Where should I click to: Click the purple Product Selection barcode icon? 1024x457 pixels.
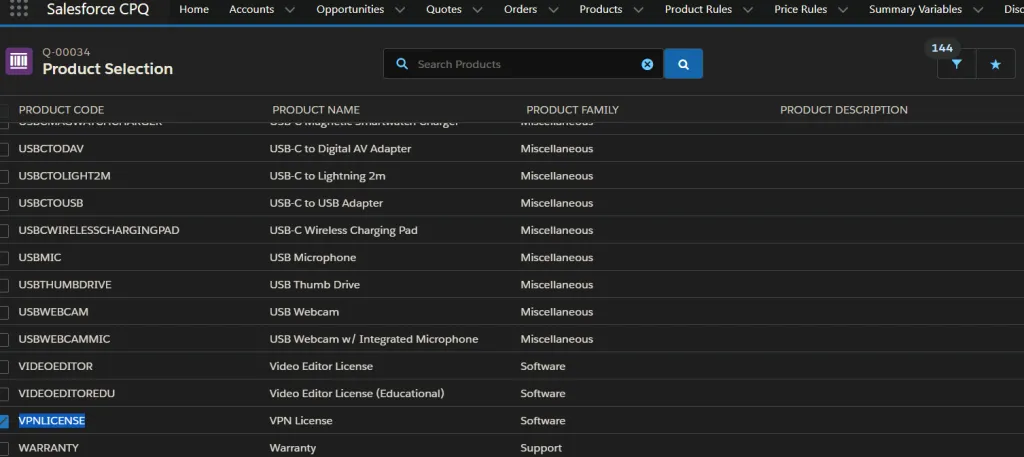click(19, 61)
